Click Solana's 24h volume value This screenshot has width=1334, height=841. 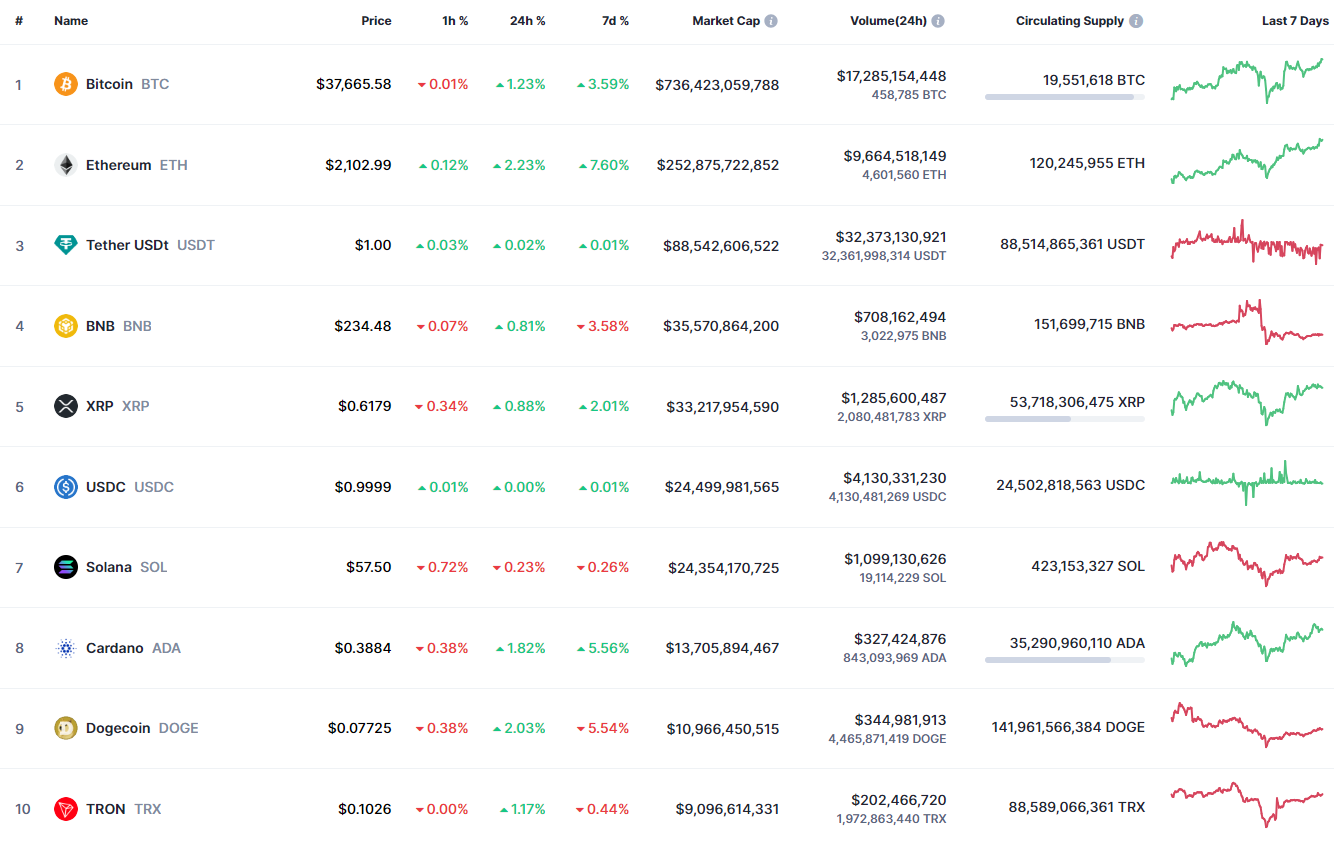click(895, 559)
